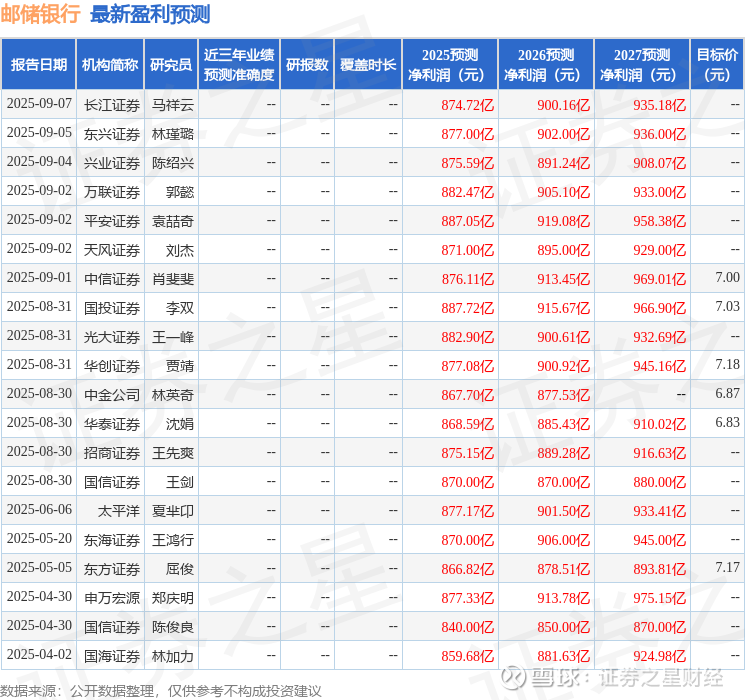Click the 机构简称 column header
This screenshot has width=745, height=700.
110,65
